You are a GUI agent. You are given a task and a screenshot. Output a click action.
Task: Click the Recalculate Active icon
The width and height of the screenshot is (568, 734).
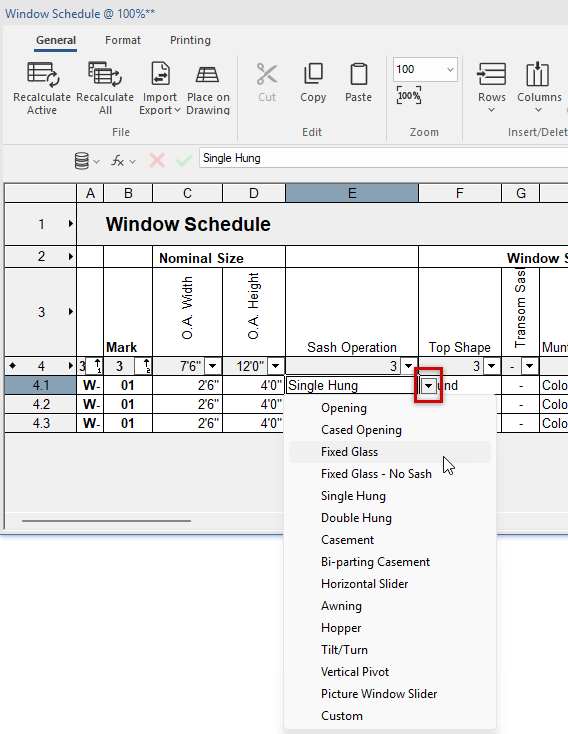pos(42,74)
